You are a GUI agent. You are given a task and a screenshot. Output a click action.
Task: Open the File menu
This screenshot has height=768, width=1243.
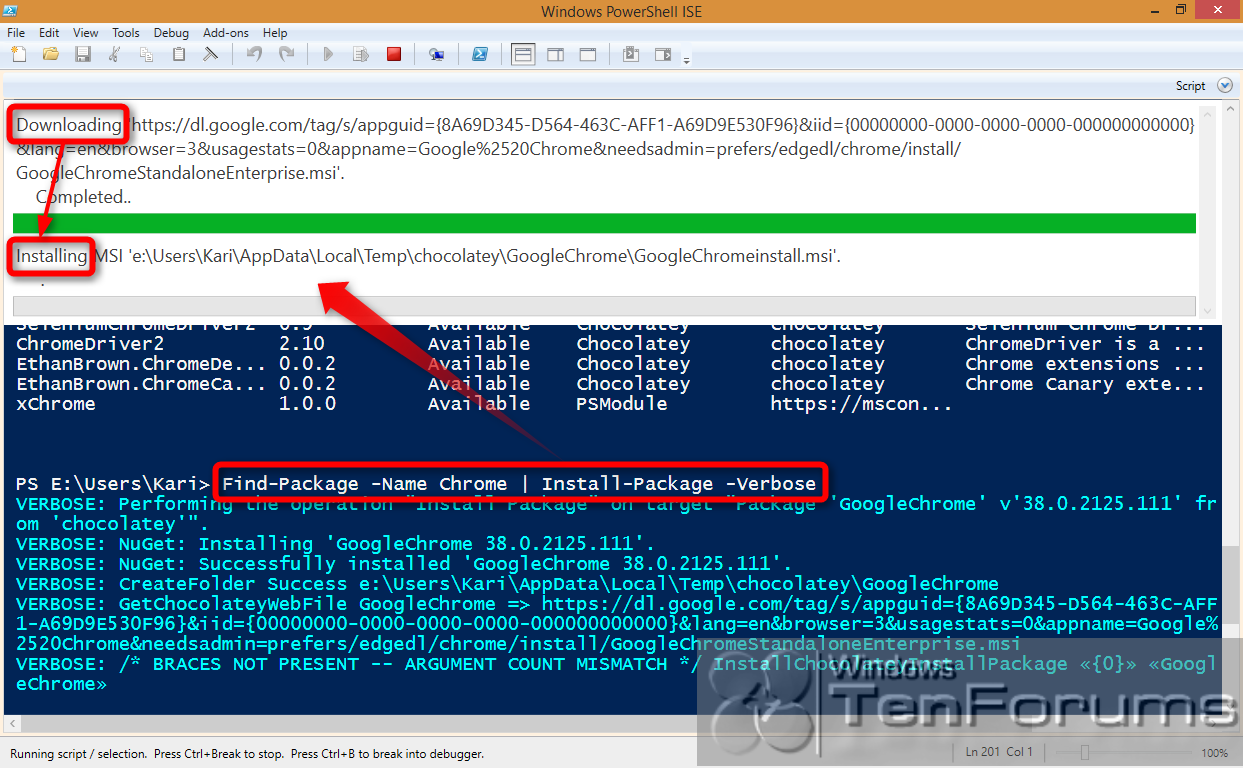16,33
